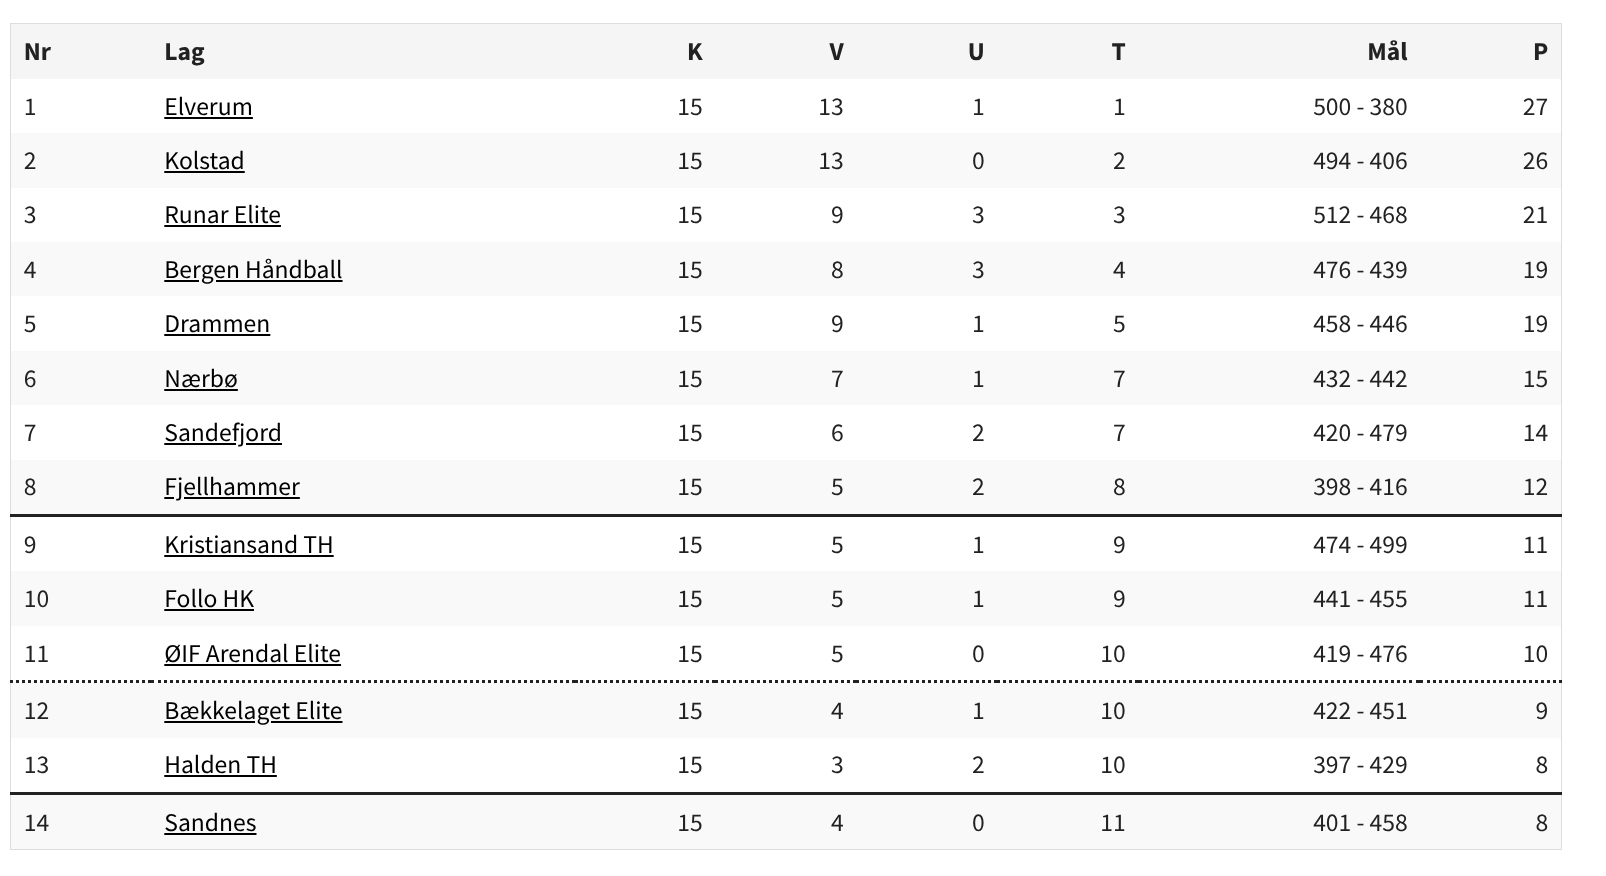
Task: Open the Elverum team link
Action: click(208, 107)
